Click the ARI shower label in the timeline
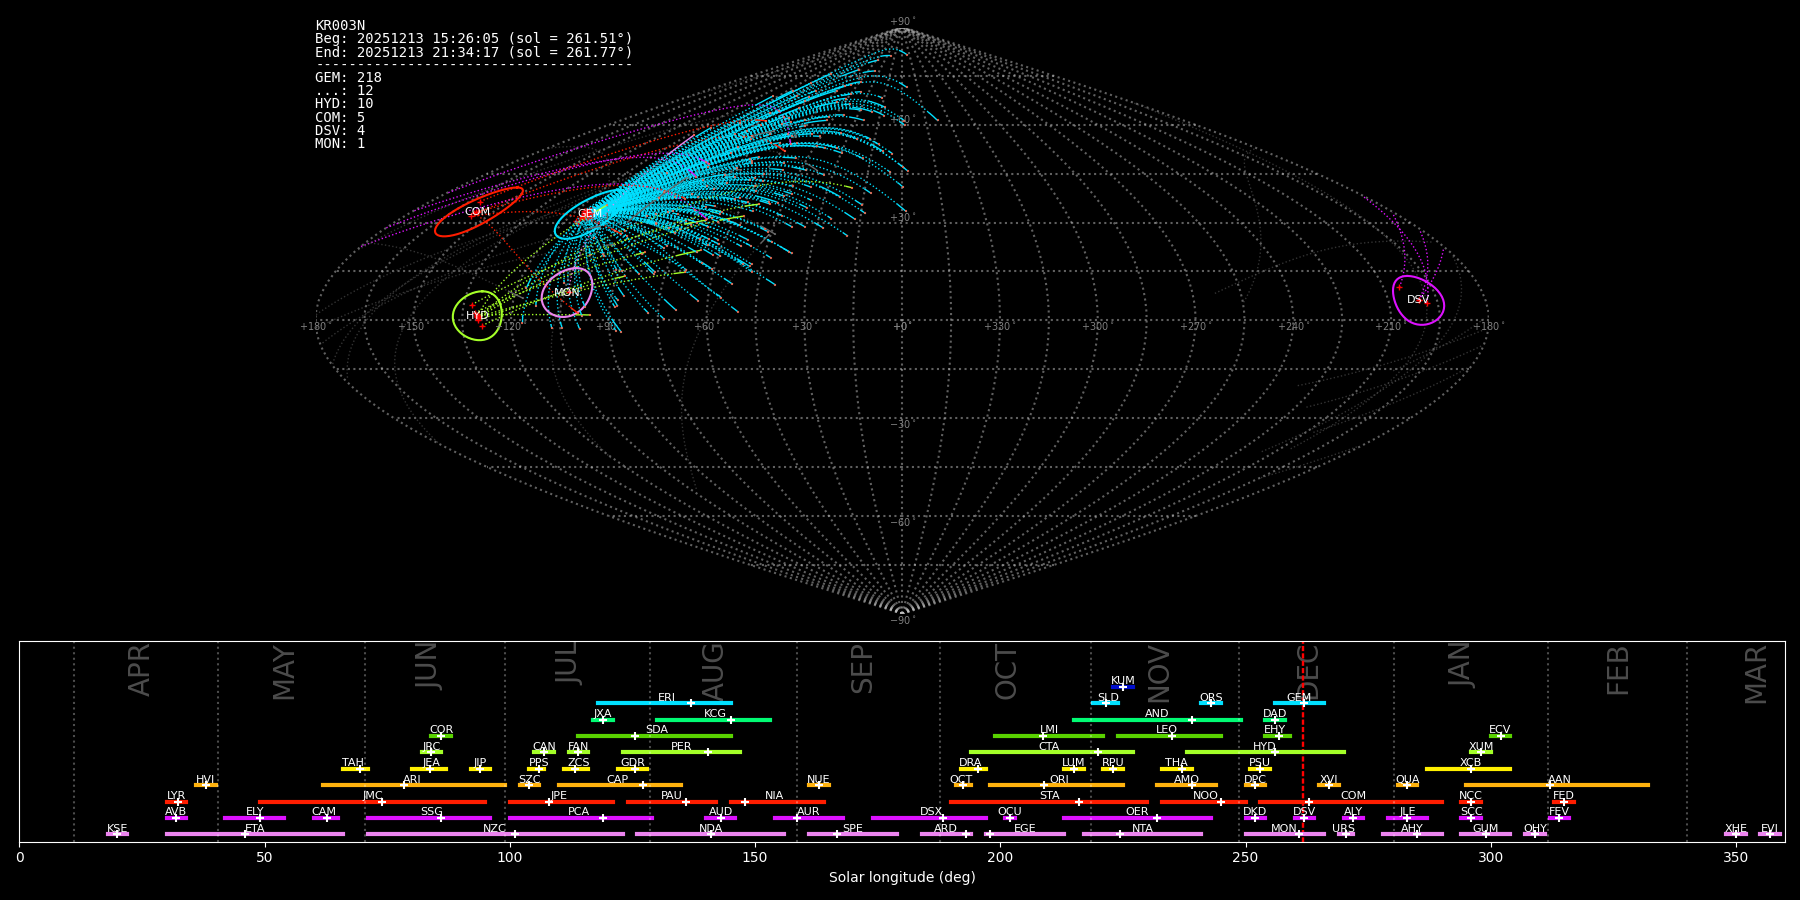The width and height of the screenshot is (1800, 900). tap(411, 779)
